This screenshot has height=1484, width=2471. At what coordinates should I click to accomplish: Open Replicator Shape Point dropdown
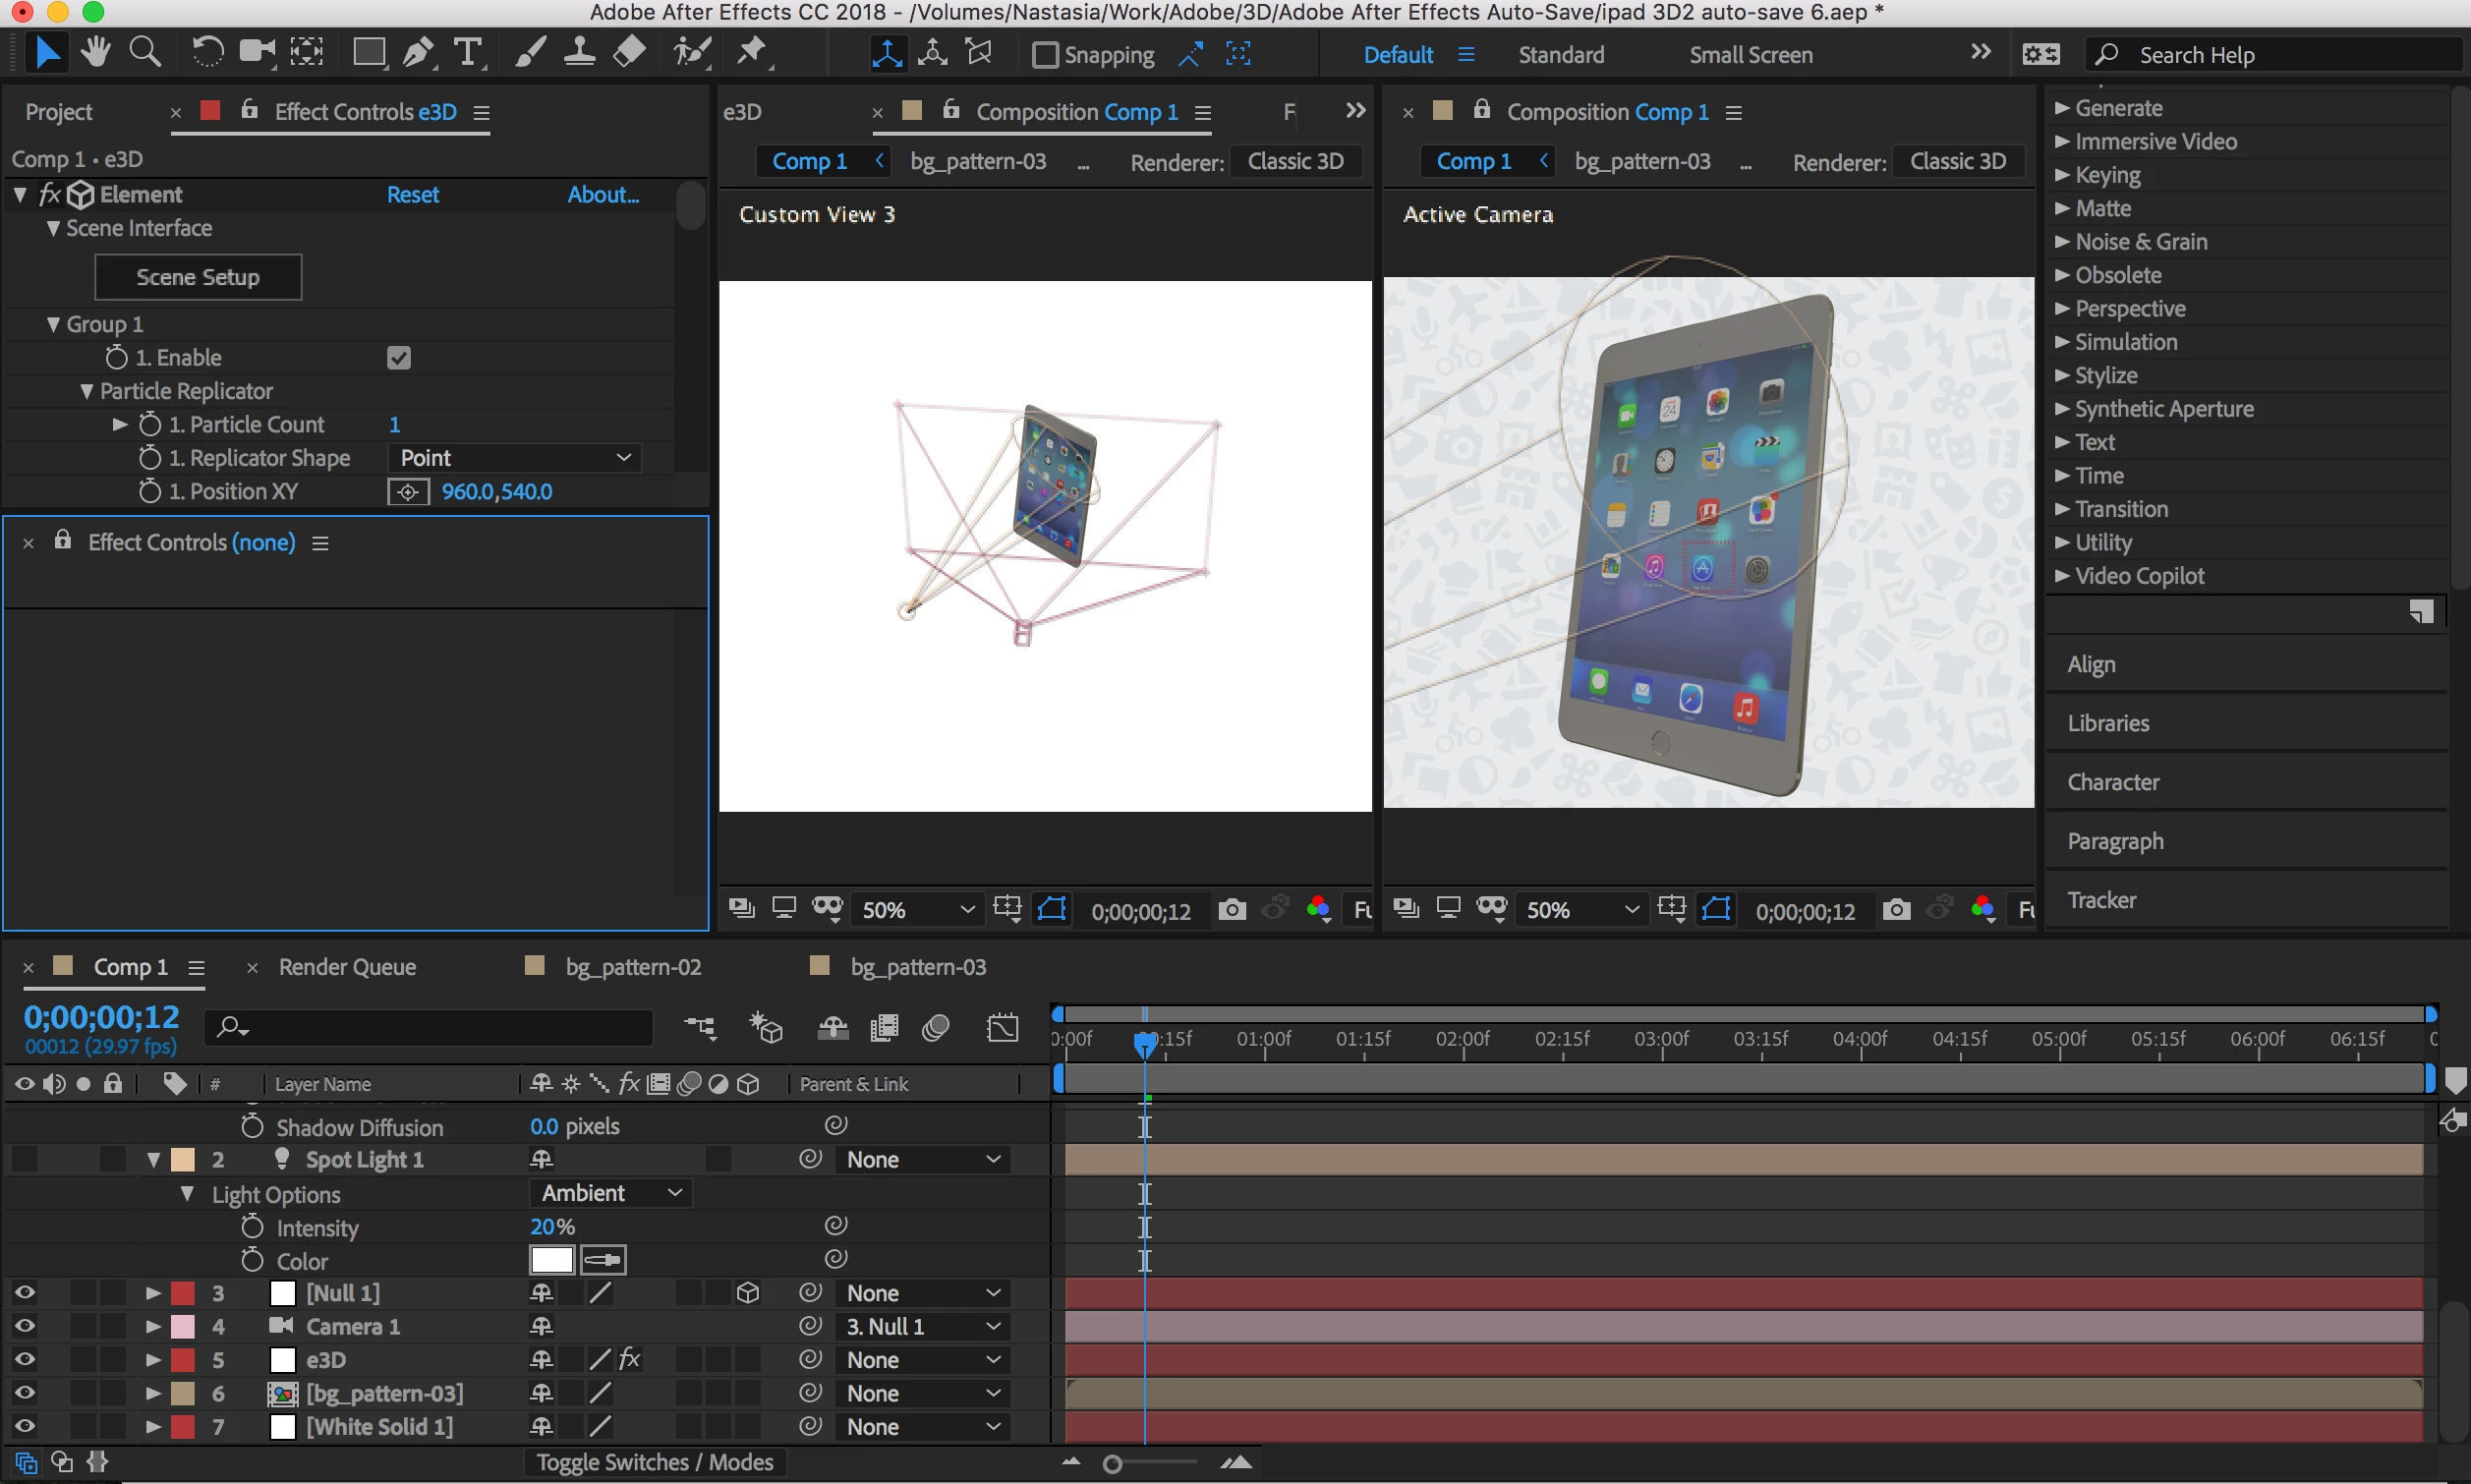515,458
